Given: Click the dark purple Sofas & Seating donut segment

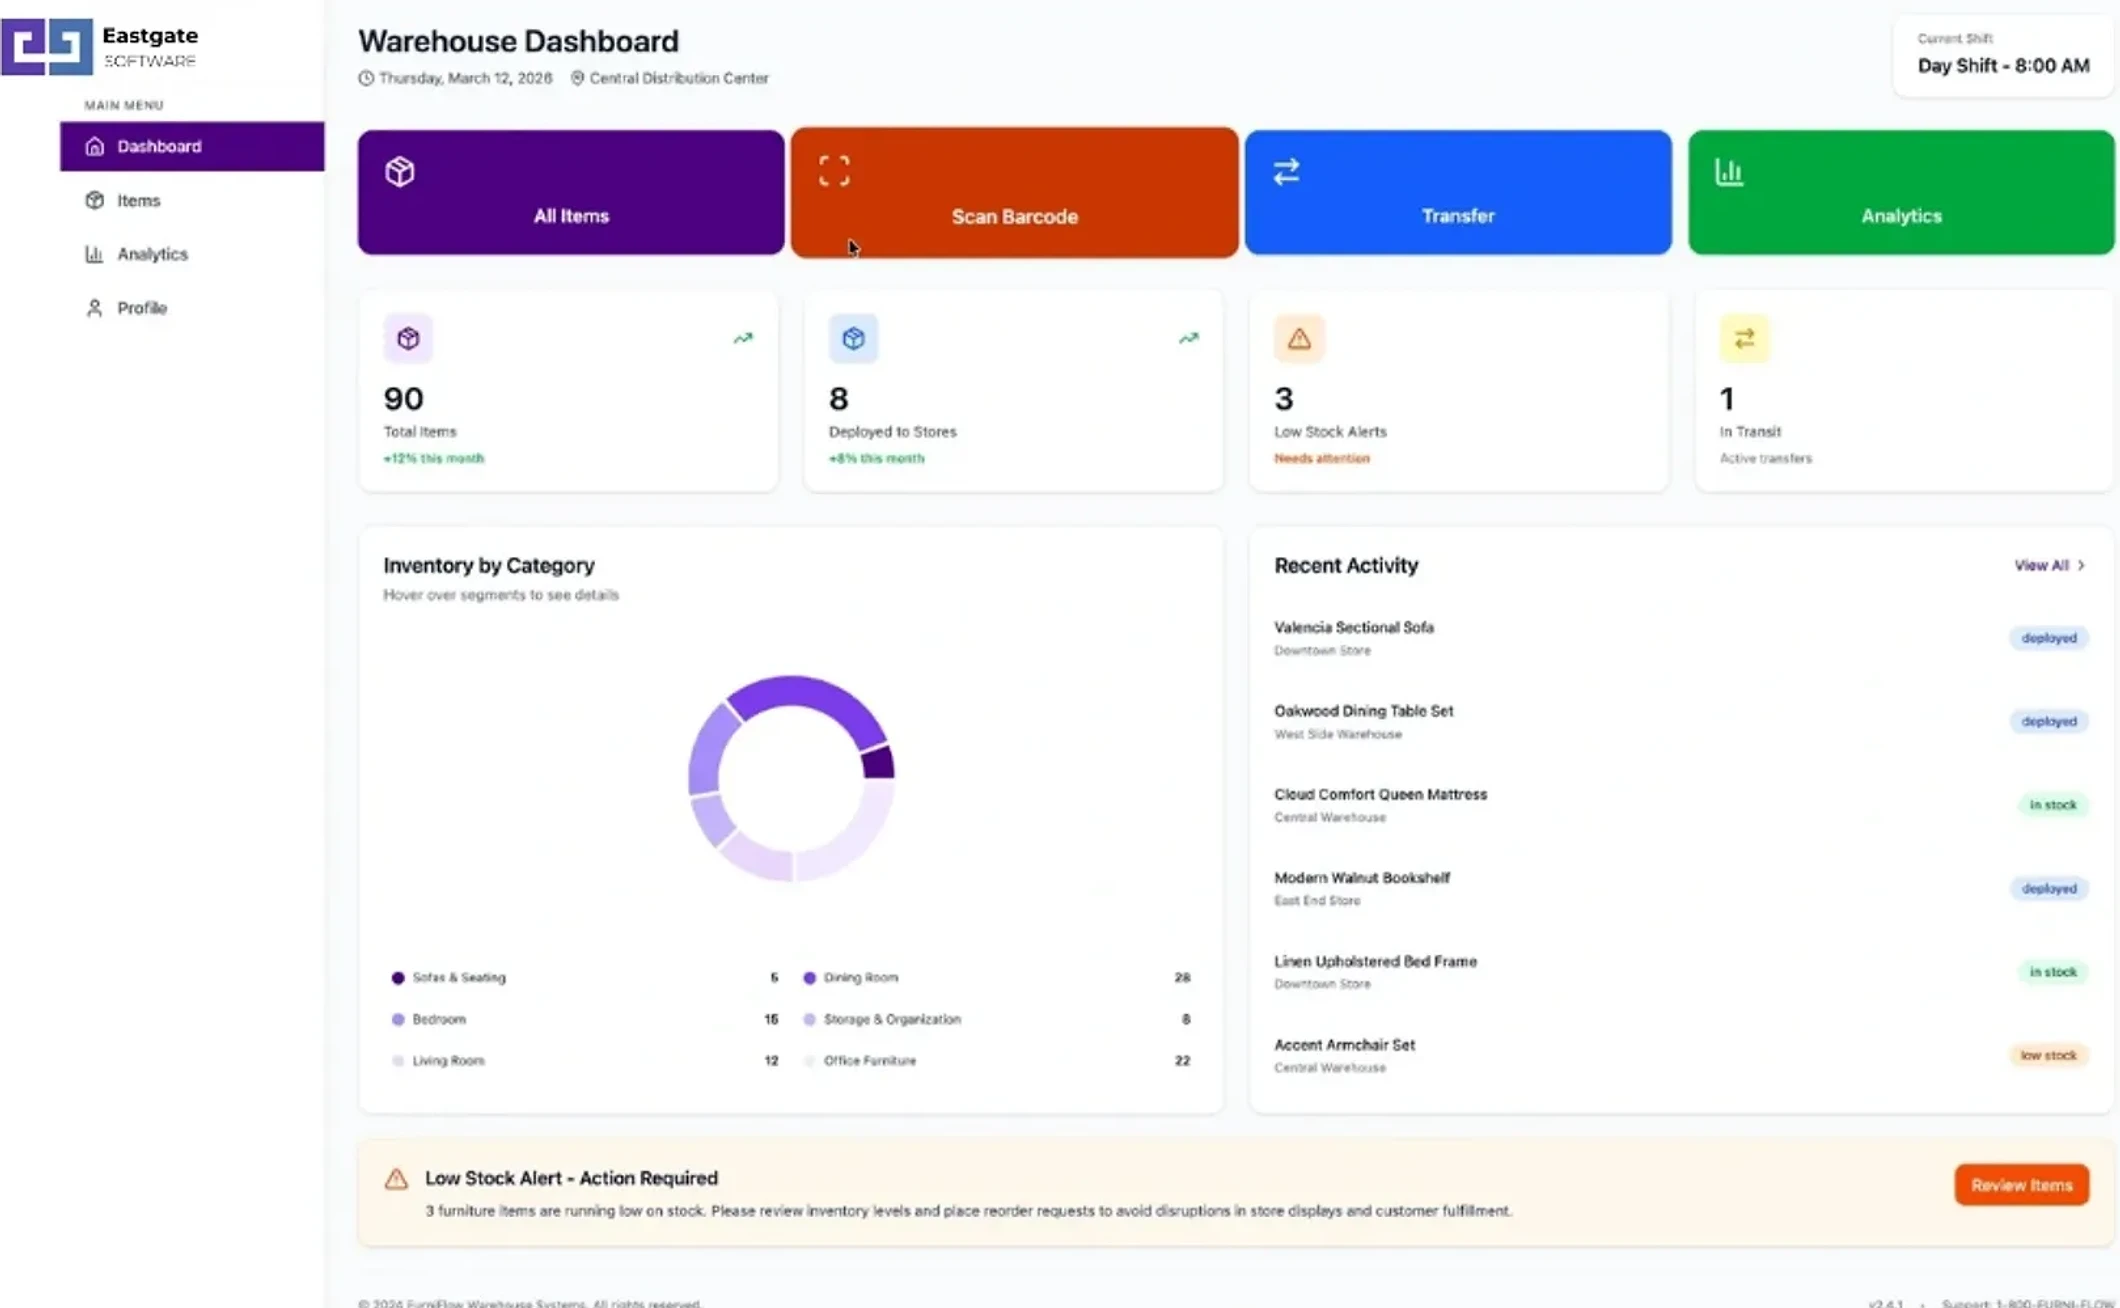Looking at the screenshot, I should click(878, 763).
